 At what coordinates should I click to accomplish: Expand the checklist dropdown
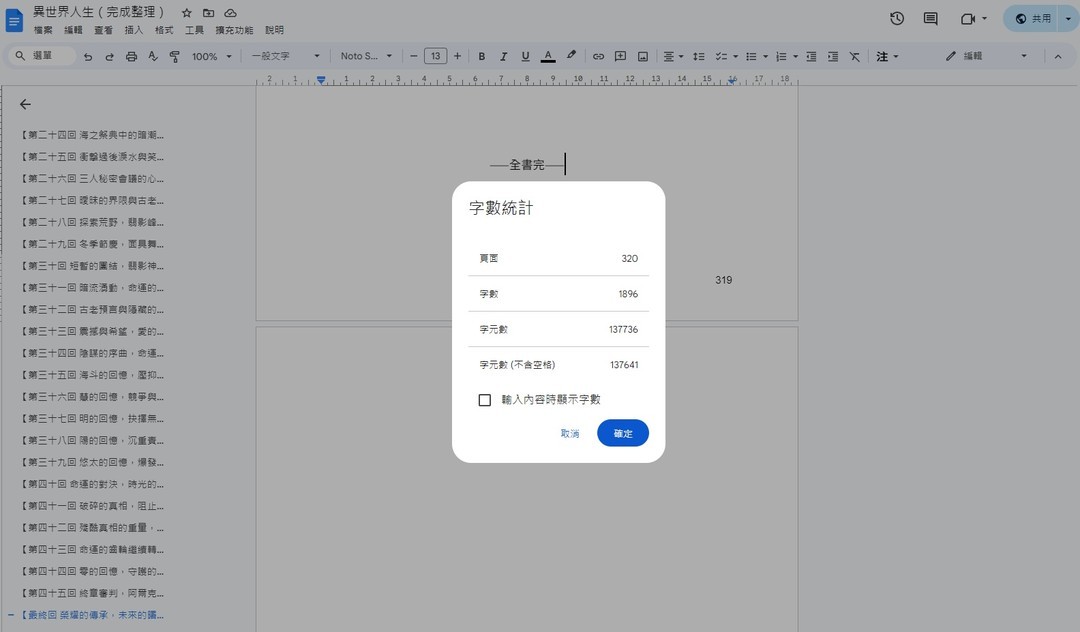pos(736,56)
